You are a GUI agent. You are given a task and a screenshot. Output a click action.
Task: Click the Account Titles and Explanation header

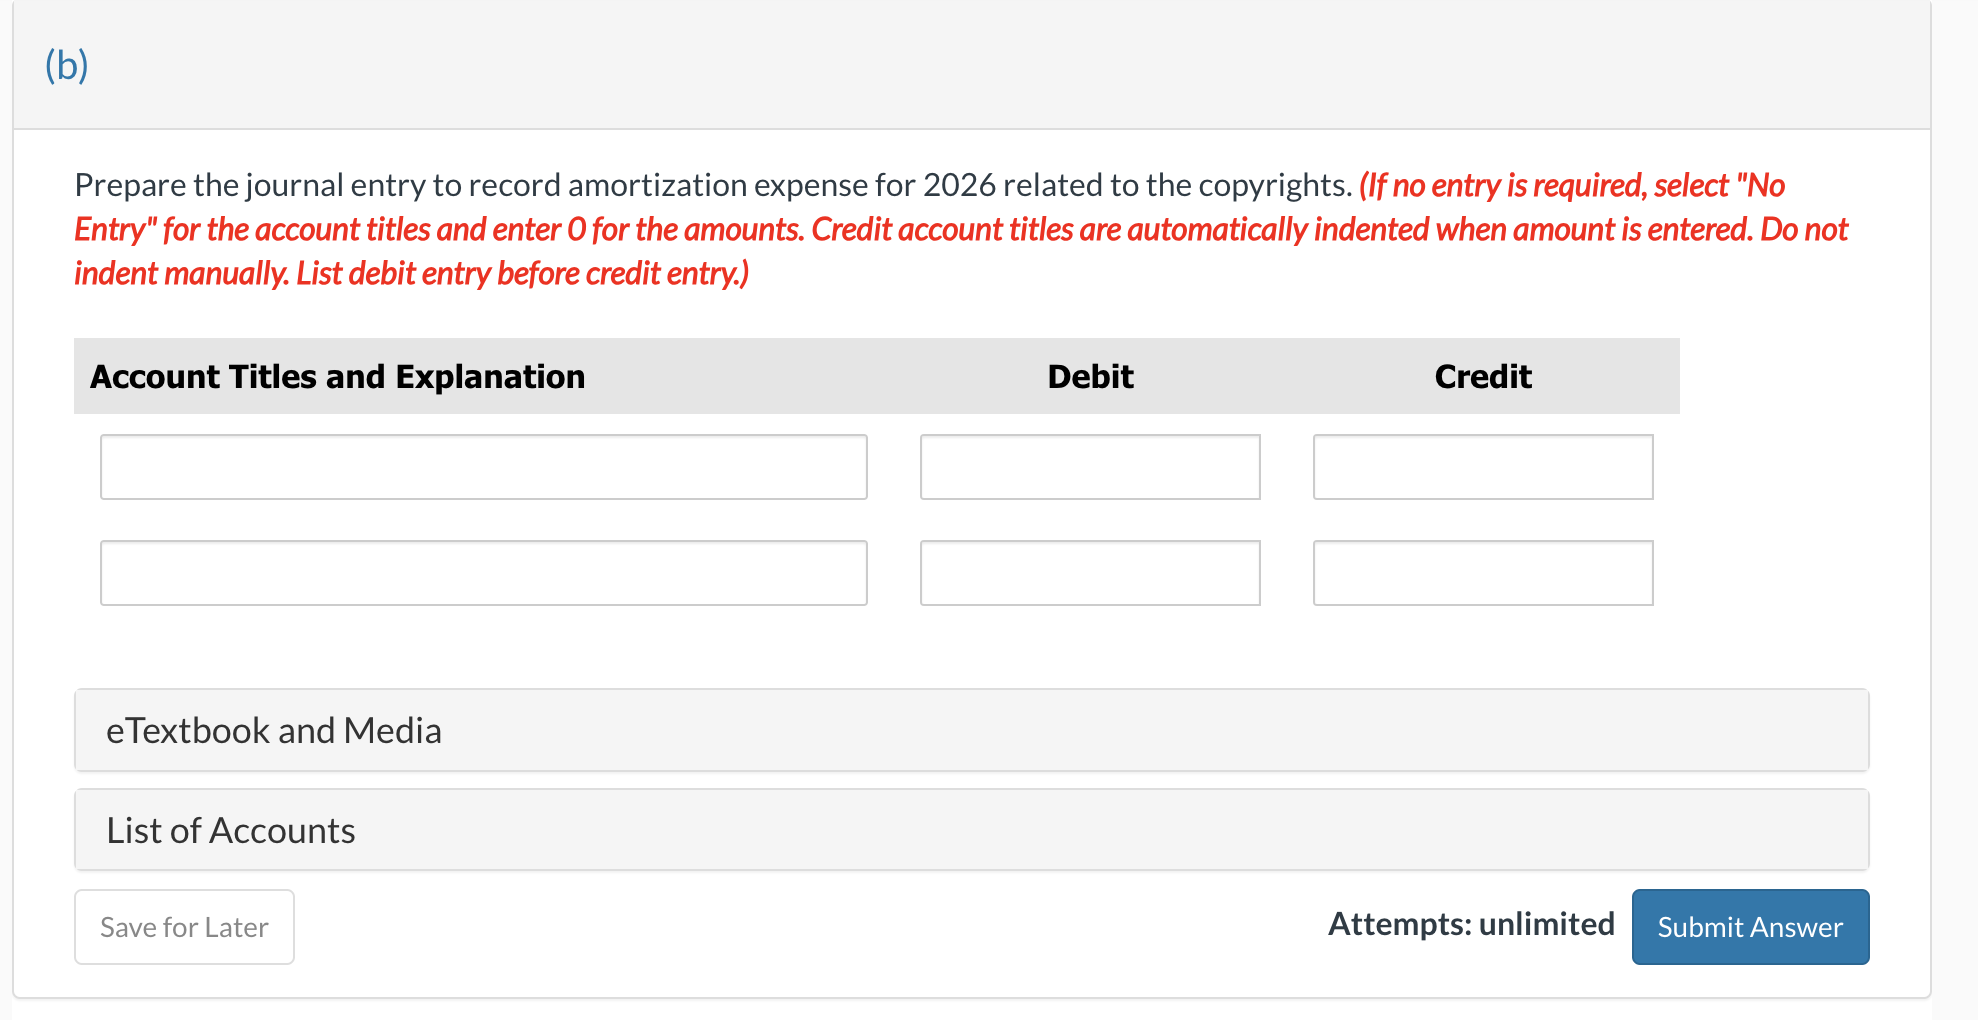pos(338,376)
